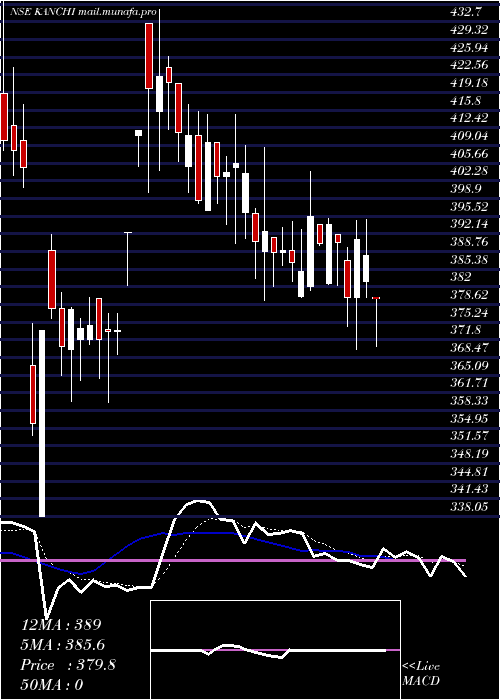Click the 354.95 price axis label
This screenshot has height=700, width=500.
click(470, 418)
